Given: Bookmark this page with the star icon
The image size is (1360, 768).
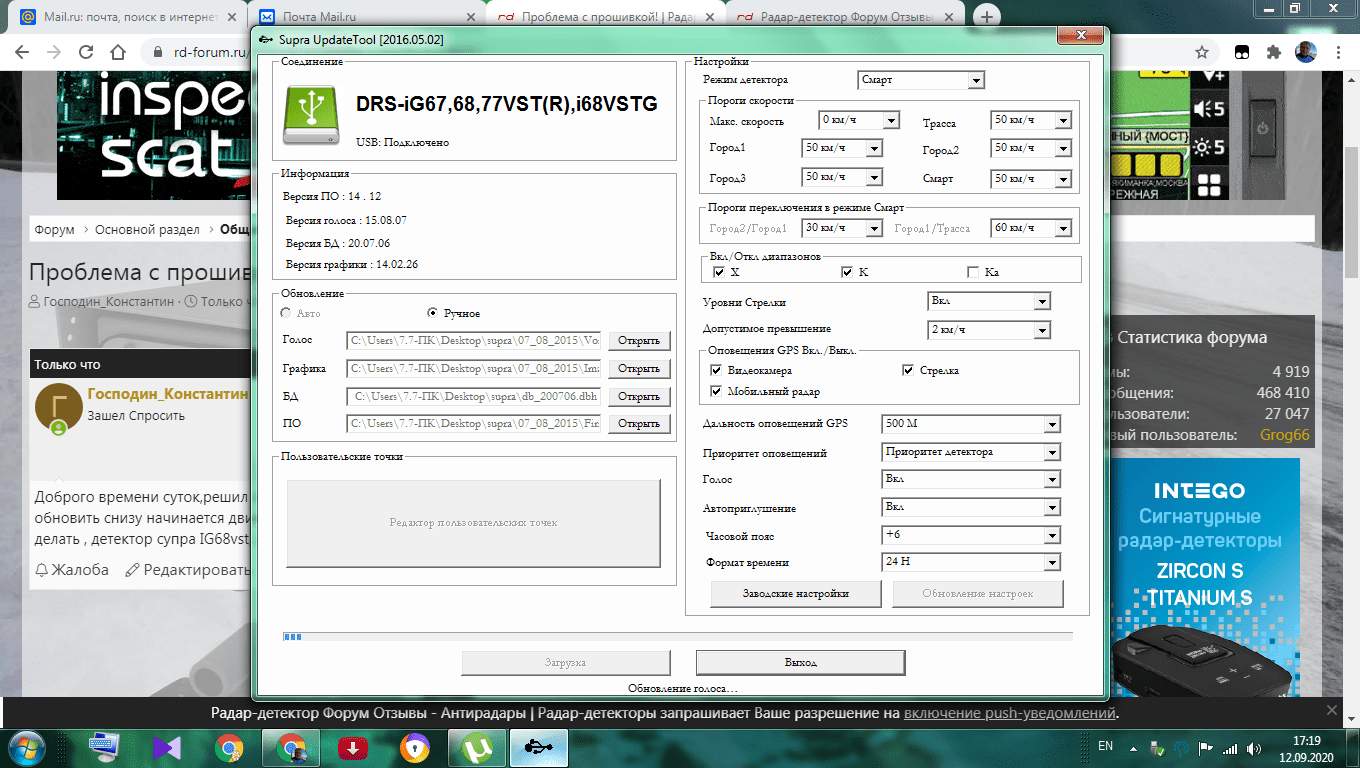Looking at the screenshot, I should (x=1202, y=52).
